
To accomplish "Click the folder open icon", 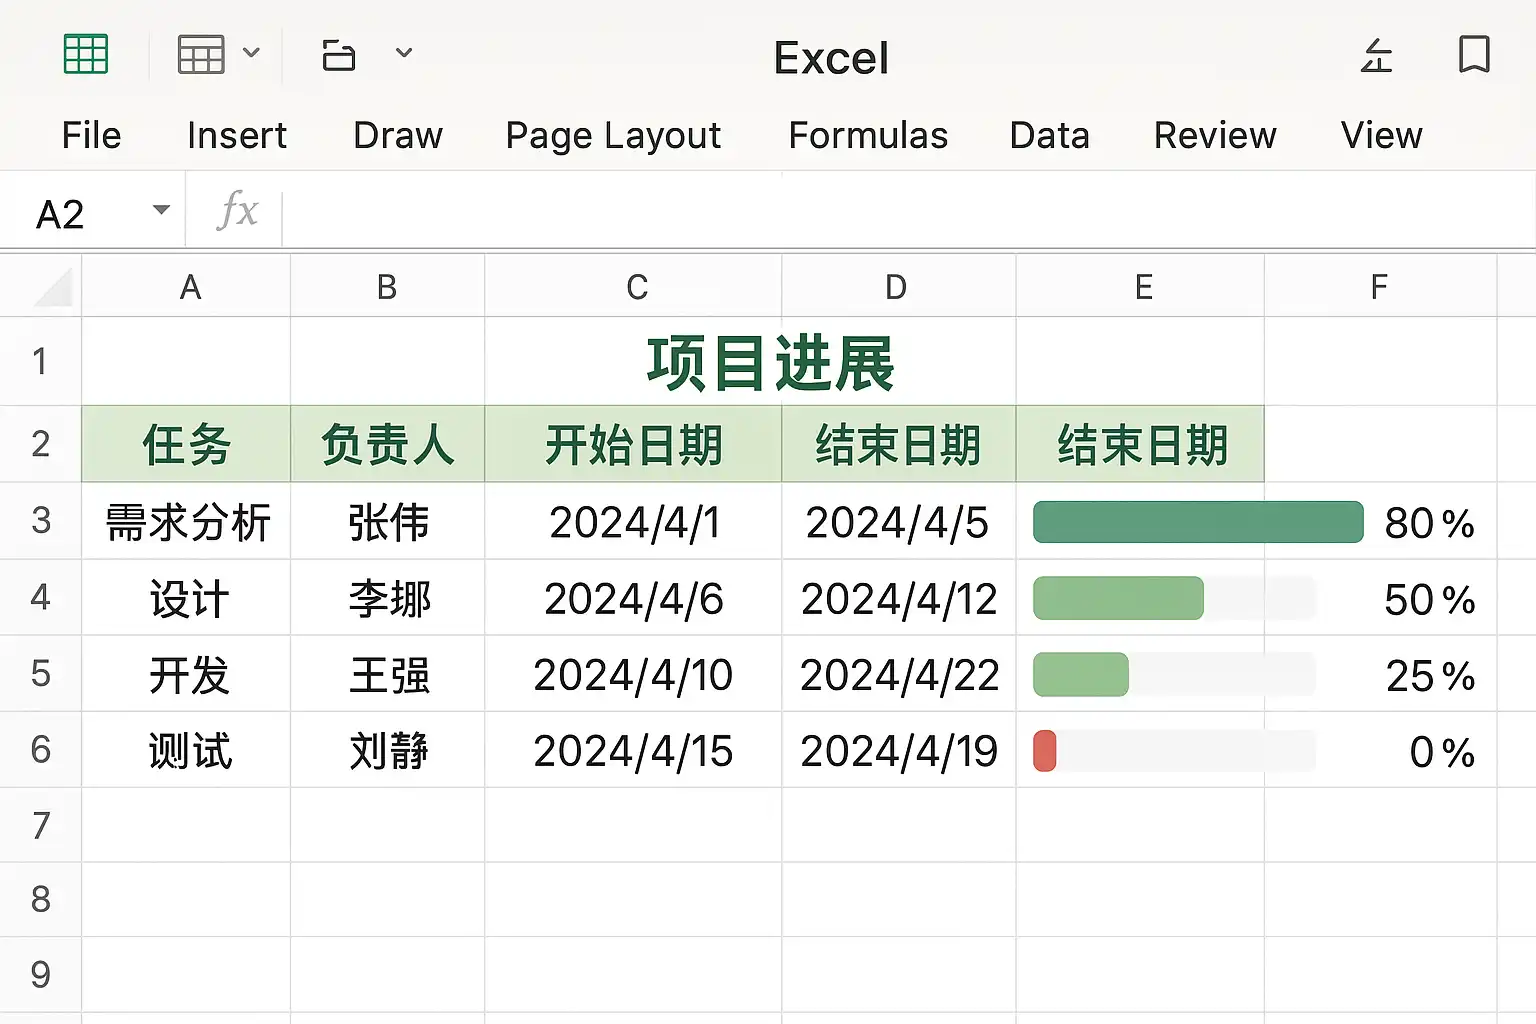I will [339, 54].
